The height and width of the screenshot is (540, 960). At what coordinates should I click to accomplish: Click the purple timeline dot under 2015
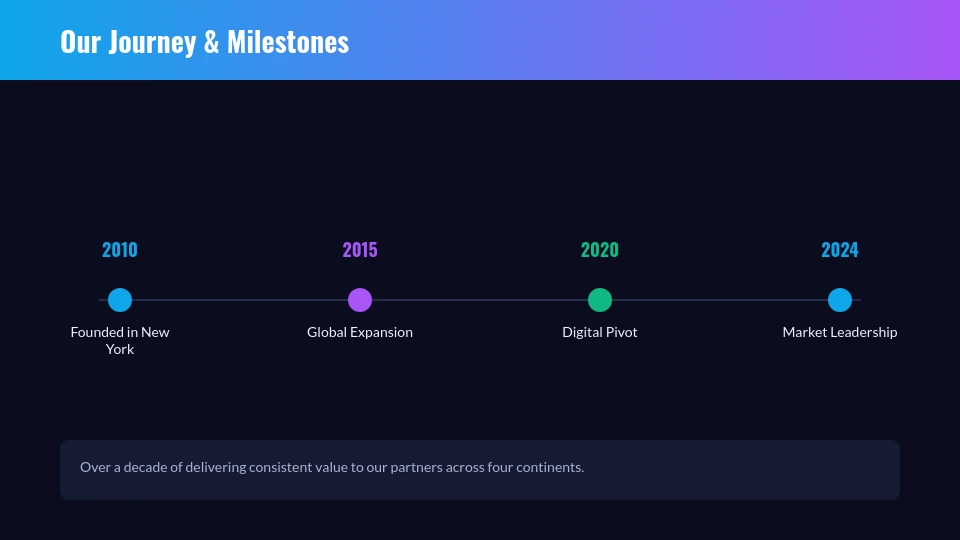(x=360, y=300)
